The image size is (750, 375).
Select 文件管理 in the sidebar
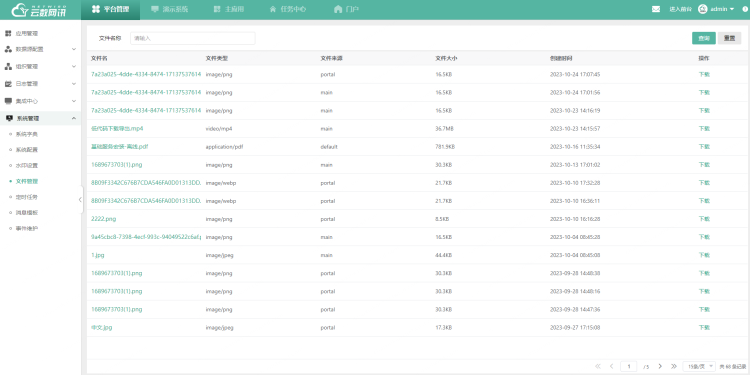click(x=27, y=181)
